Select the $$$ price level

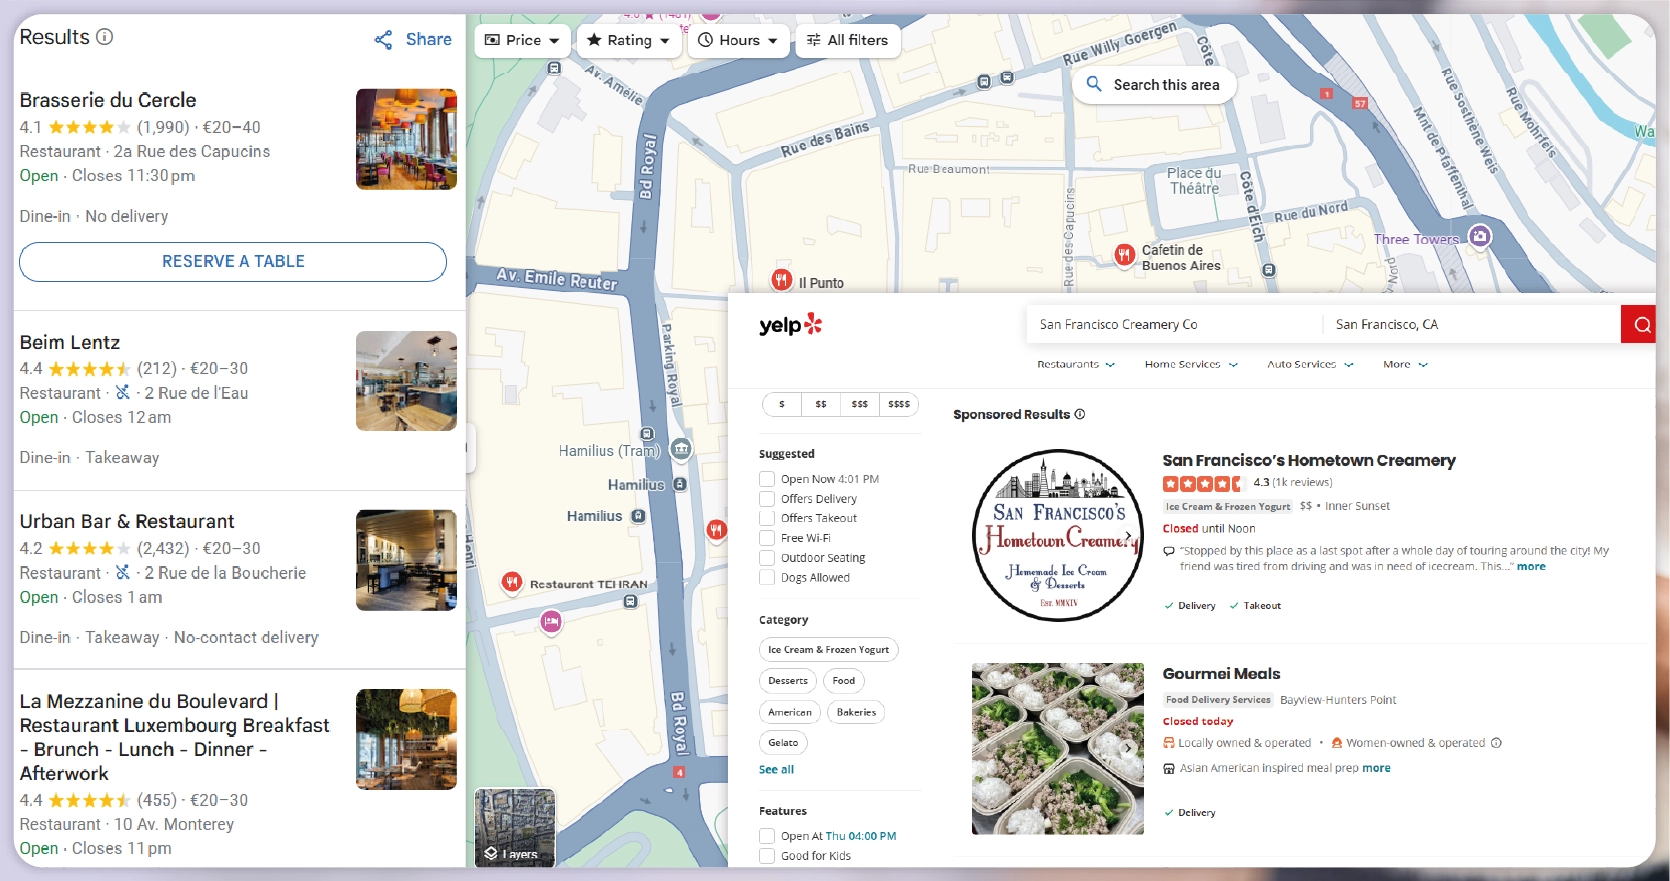860,404
